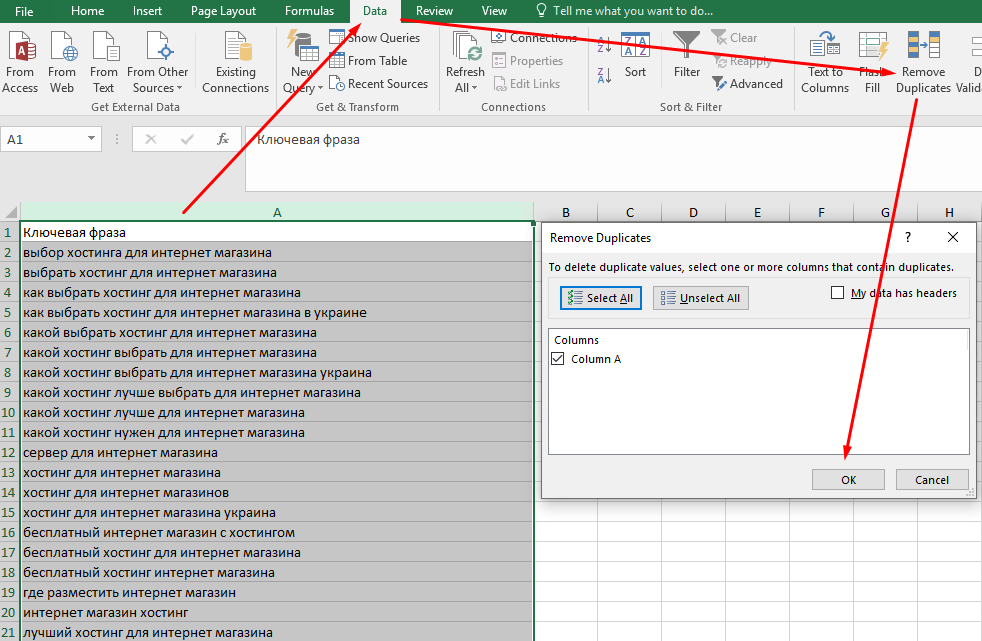Switch to the Review tab
The height and width of the screenshot is (641, 982).
point(434,11)
